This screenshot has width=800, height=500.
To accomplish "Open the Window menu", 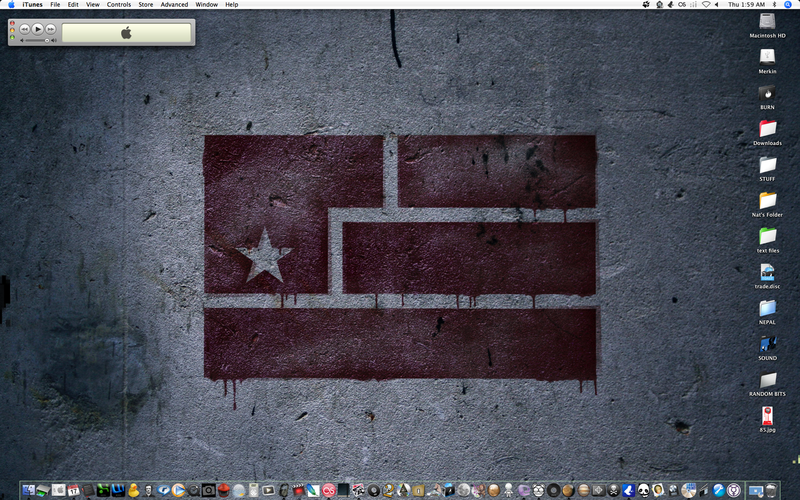I will pyautogui.click(x=207, y=5).
